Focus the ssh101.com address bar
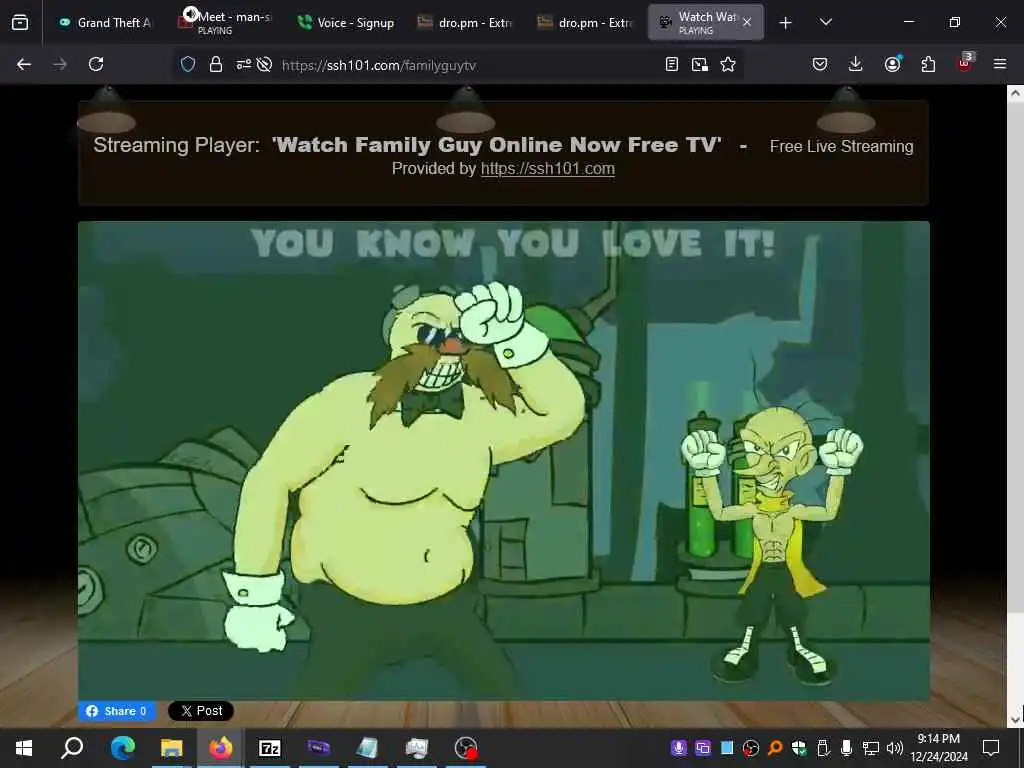 [x=457, y=65]
